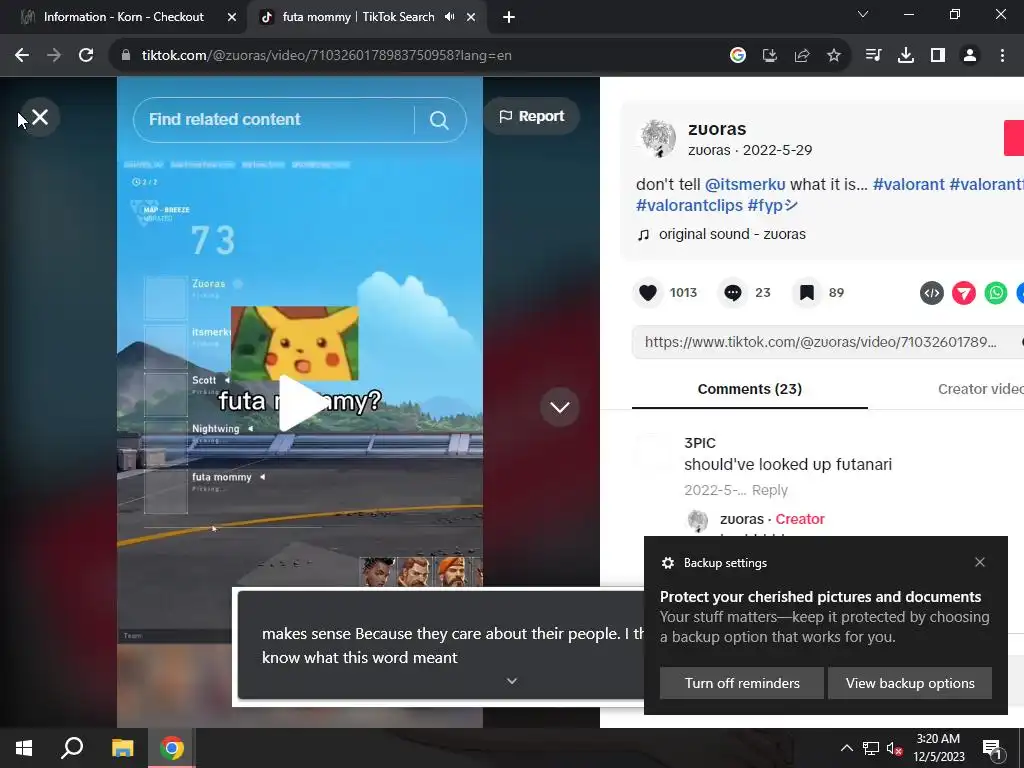Close the futa mommy TikTok Search tab
1024x768 pixels.
[471, 18]
